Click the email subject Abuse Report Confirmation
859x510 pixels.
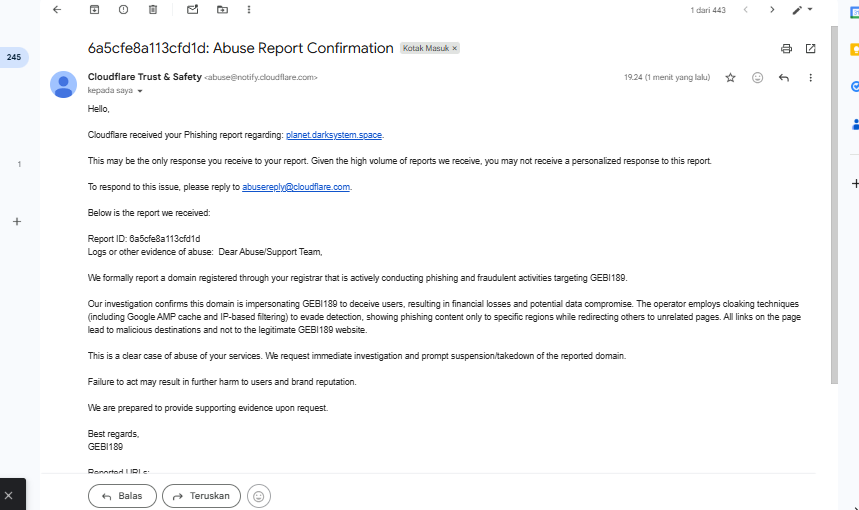[x=240, y=48]
